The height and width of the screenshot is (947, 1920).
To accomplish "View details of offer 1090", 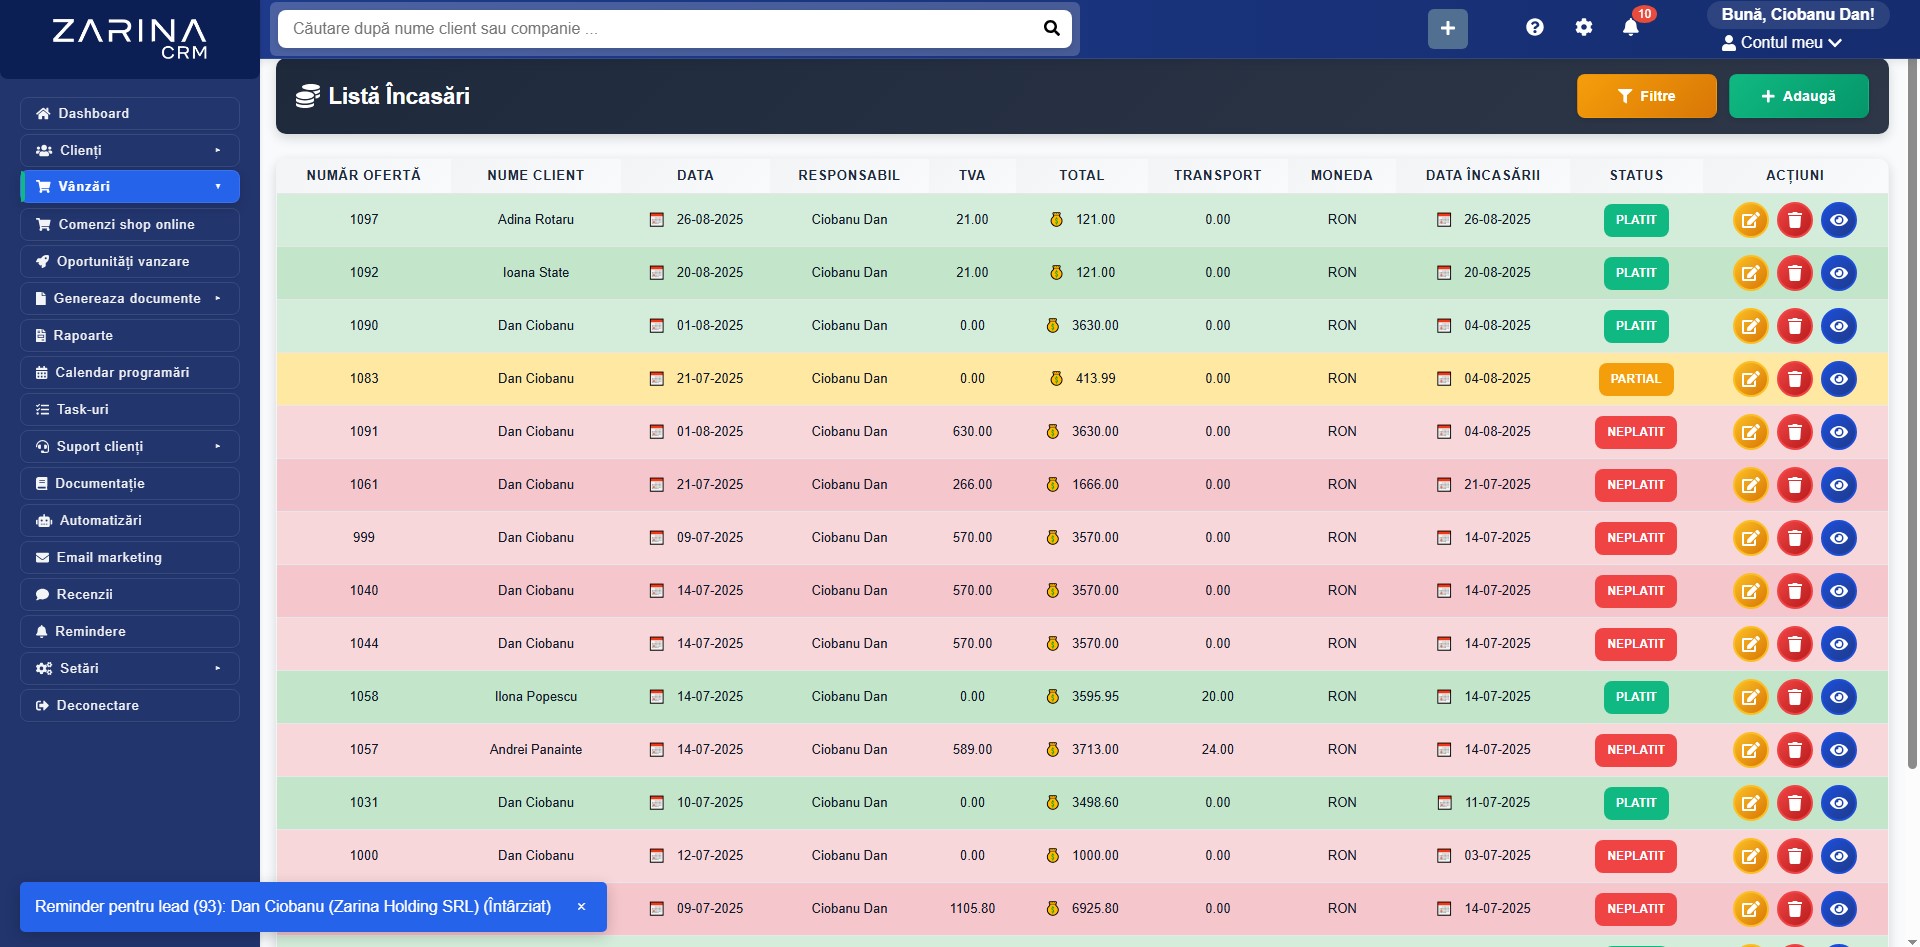I will click(x=1839, y=326).
